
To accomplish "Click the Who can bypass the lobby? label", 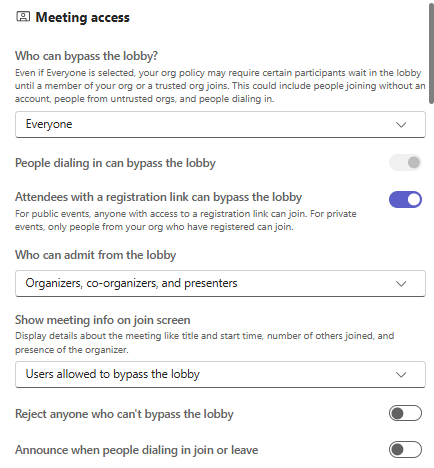I will coord(86,56).
